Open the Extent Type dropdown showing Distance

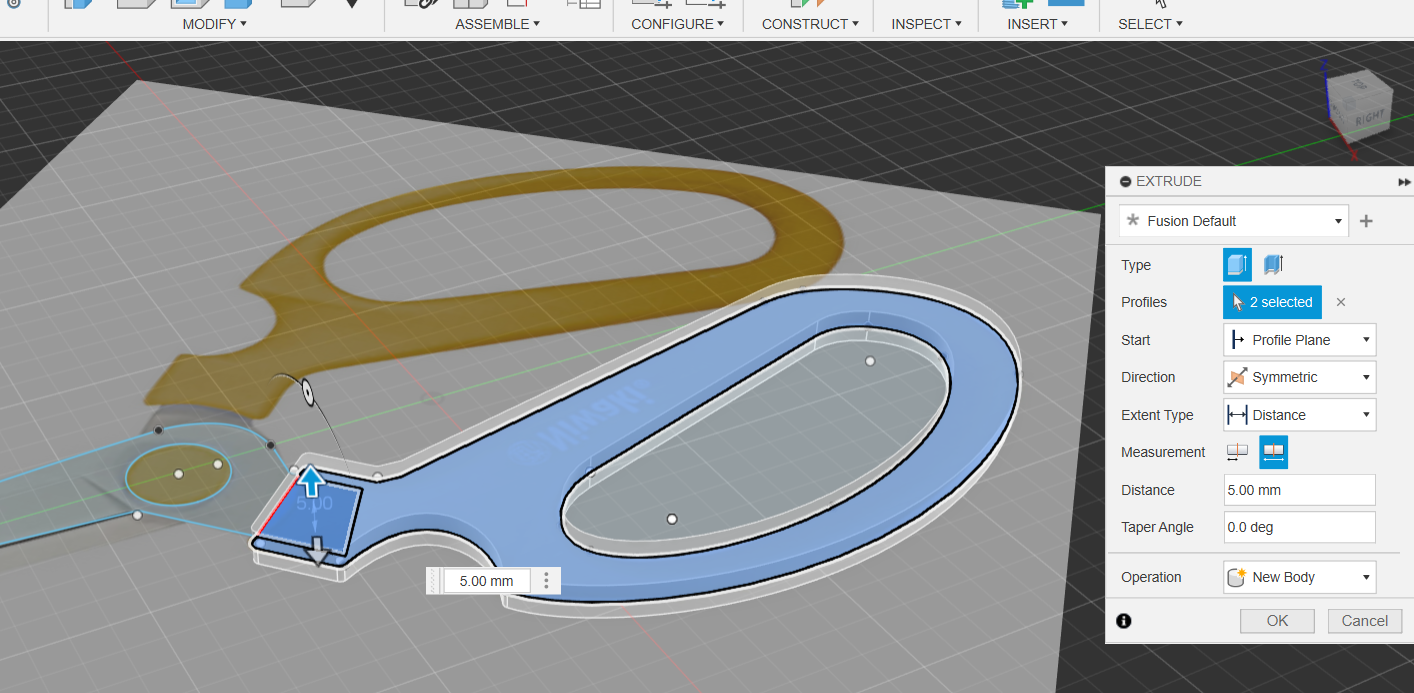tap(1299, 415)
